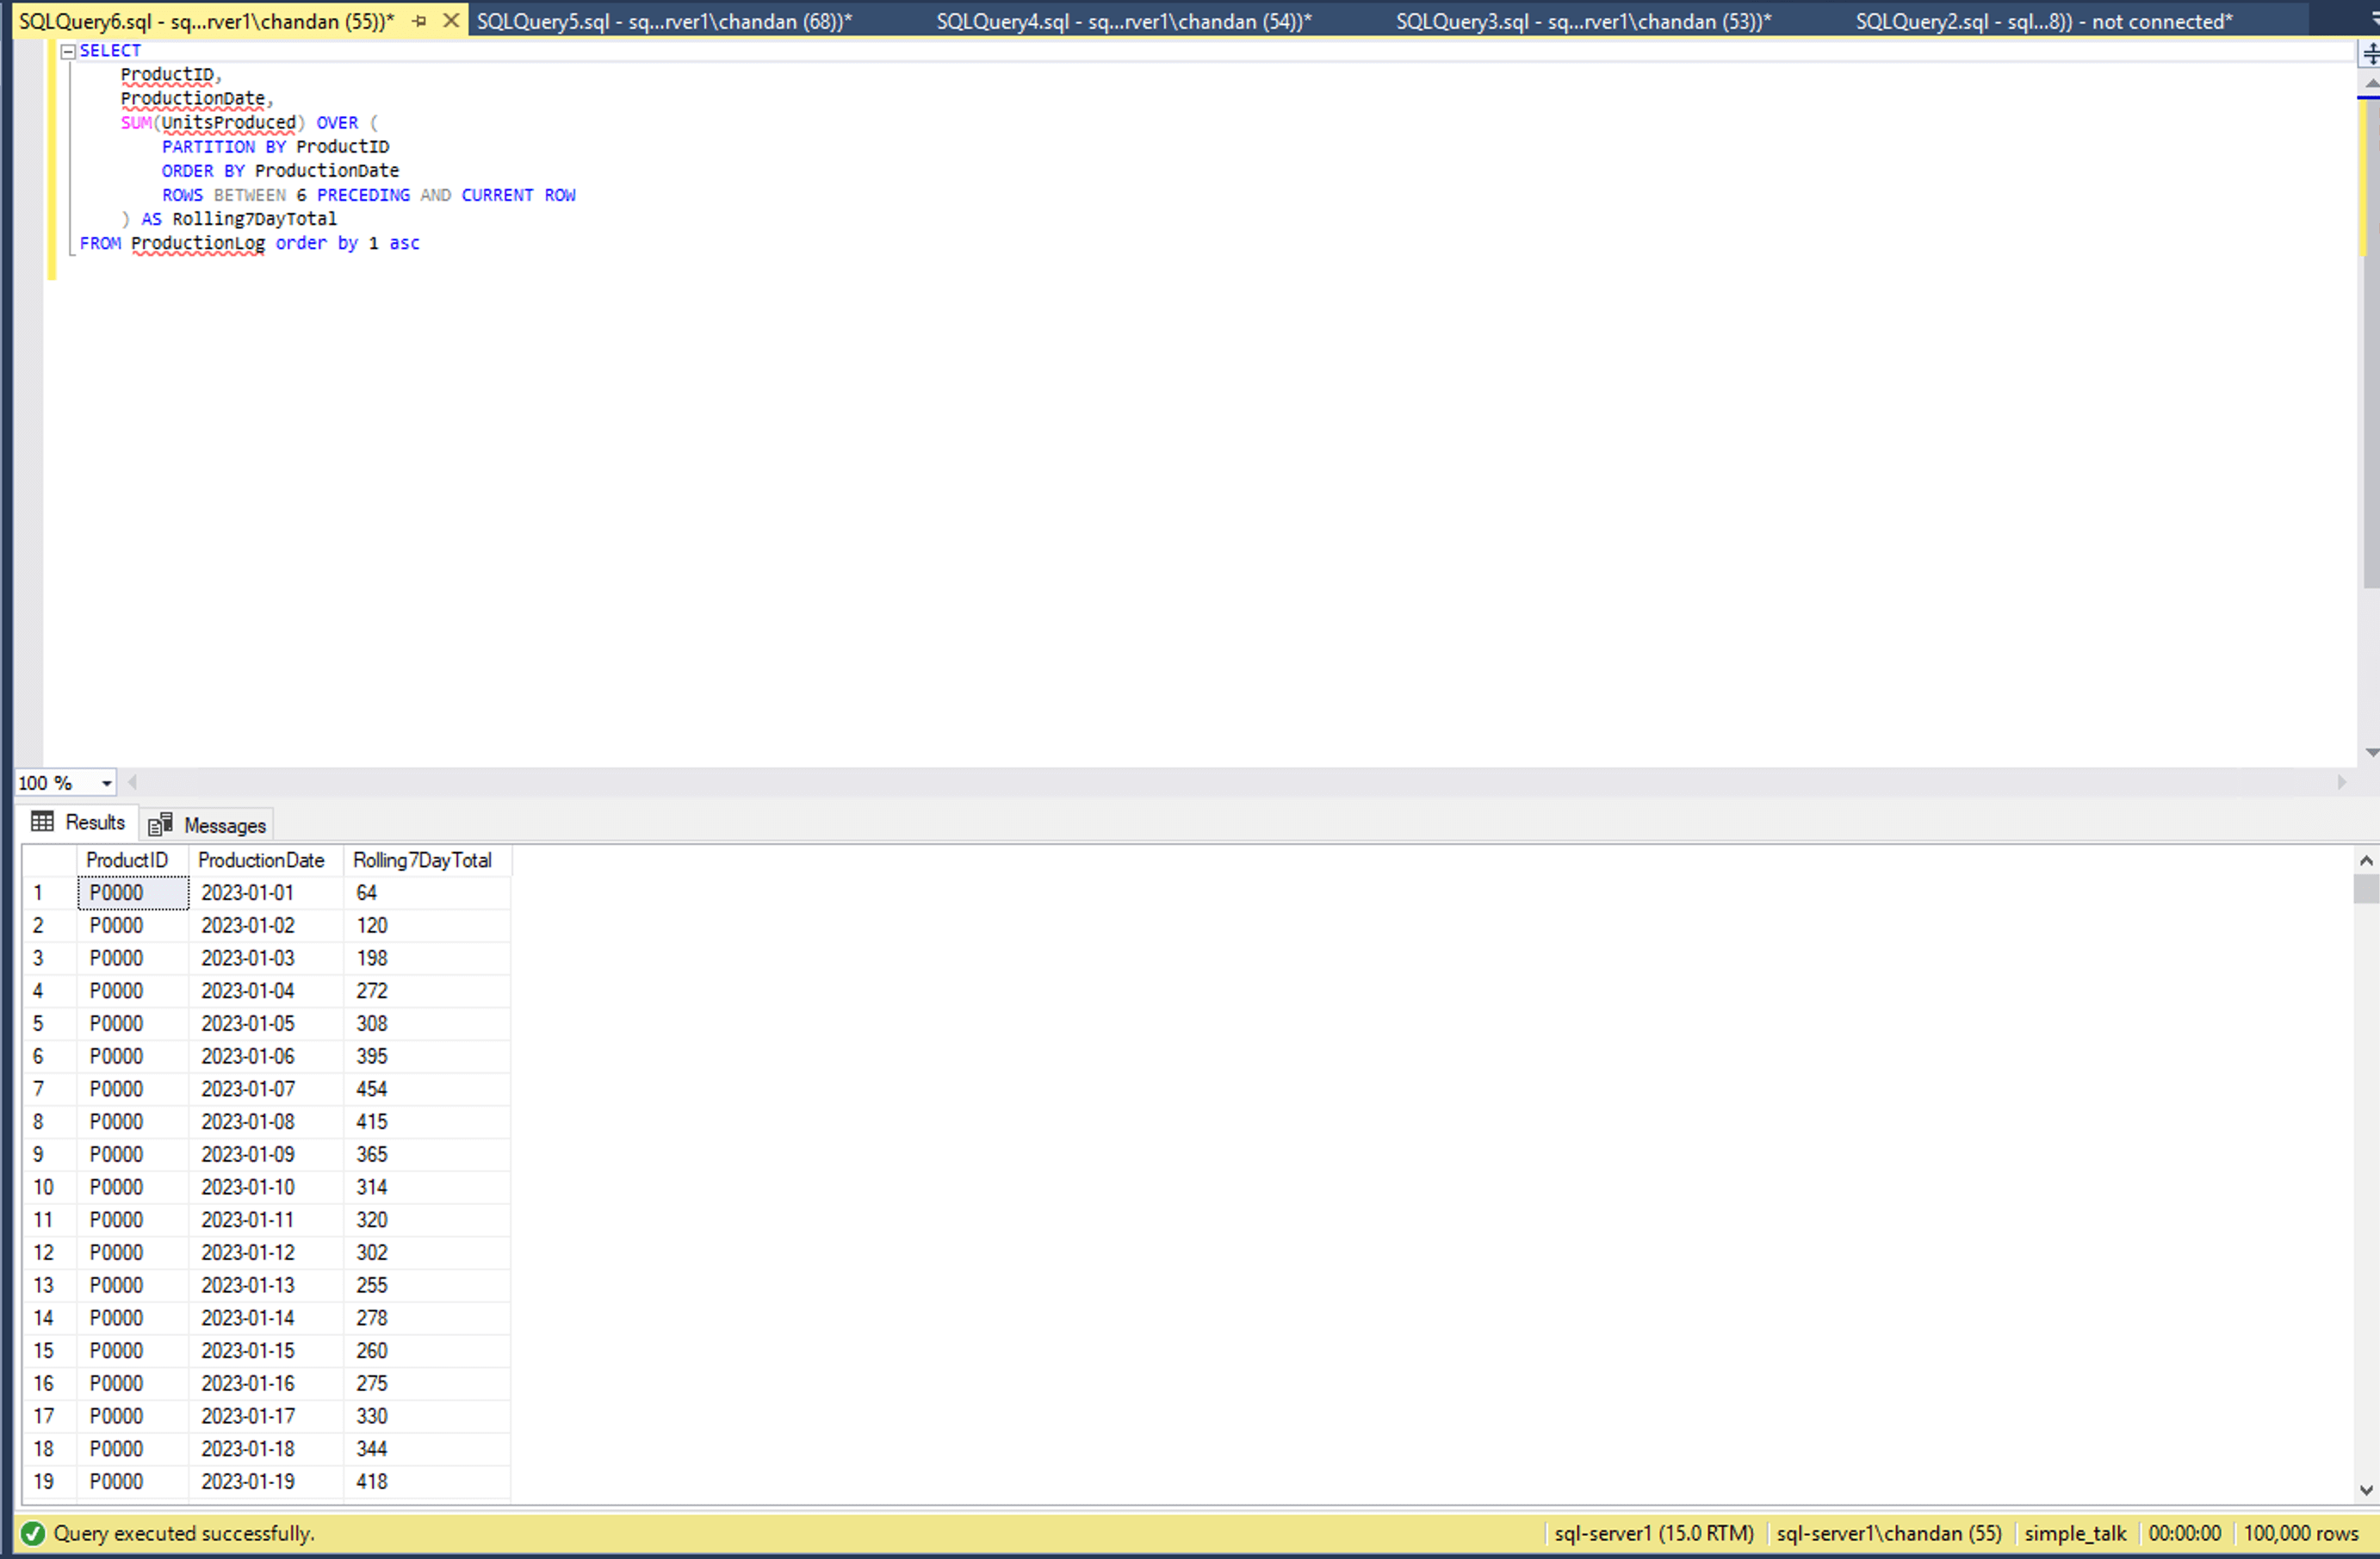Click the Messages tab icon
The height and width of the screenshot is (1559, 2380).
[160, 825]
